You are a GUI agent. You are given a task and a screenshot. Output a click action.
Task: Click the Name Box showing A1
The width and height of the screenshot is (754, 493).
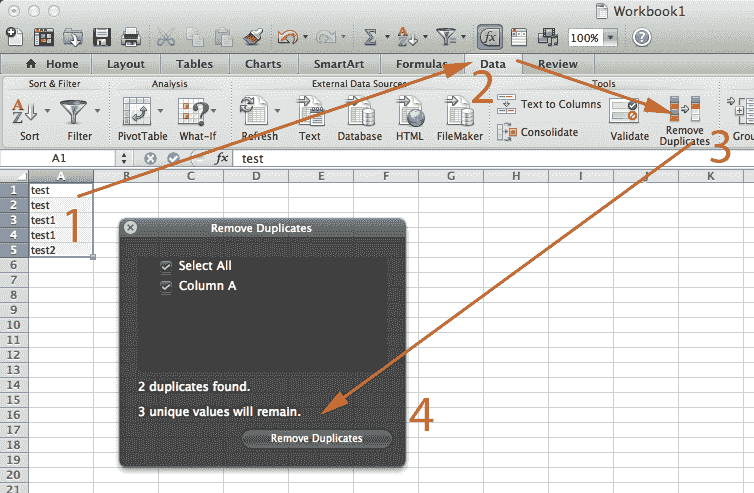[x=58, y=158]
